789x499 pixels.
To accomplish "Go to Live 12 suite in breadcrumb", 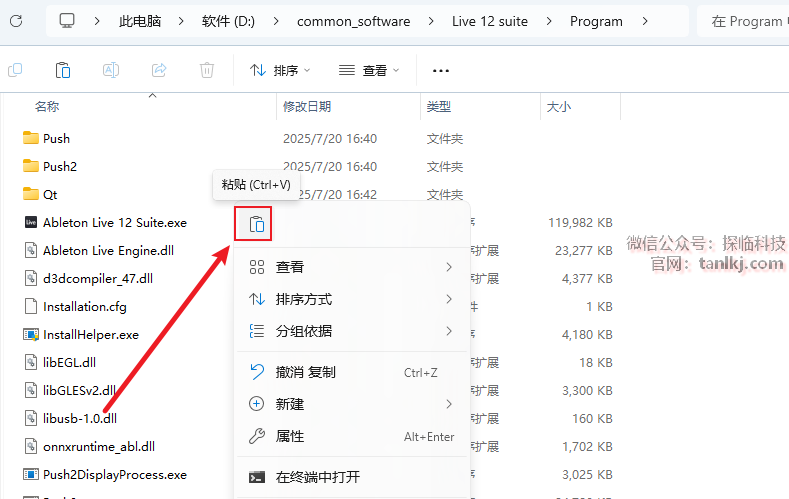I will point(490,21).
